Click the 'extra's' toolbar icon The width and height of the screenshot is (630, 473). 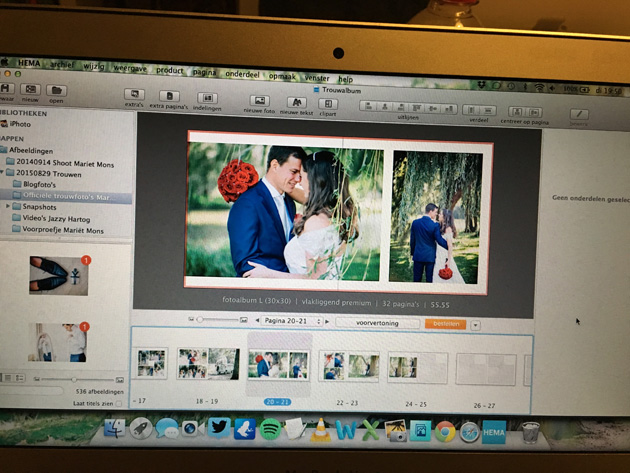click(134, 96)
